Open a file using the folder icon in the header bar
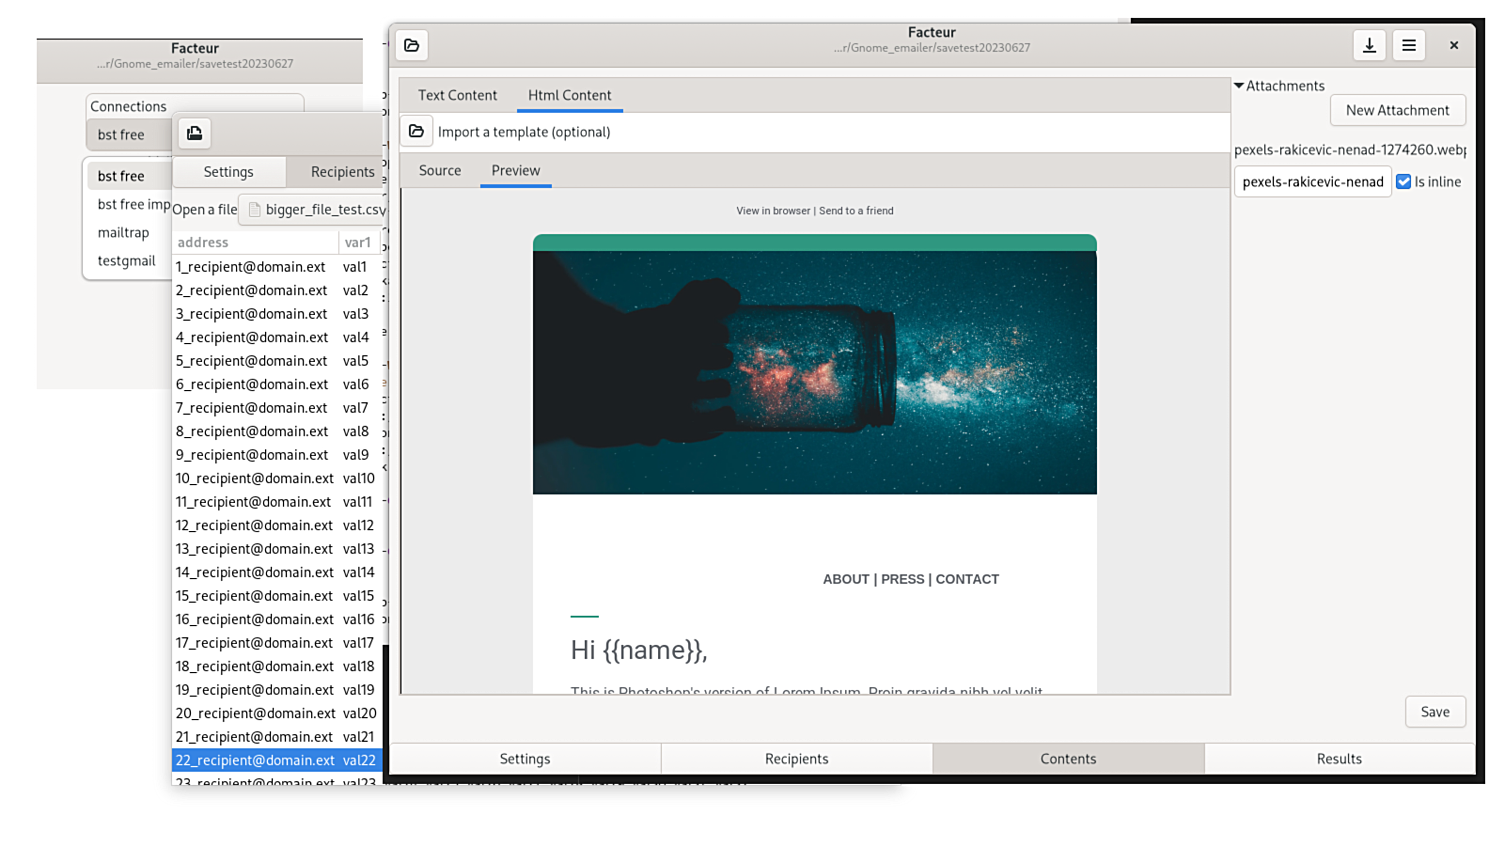 click(411, 45)
